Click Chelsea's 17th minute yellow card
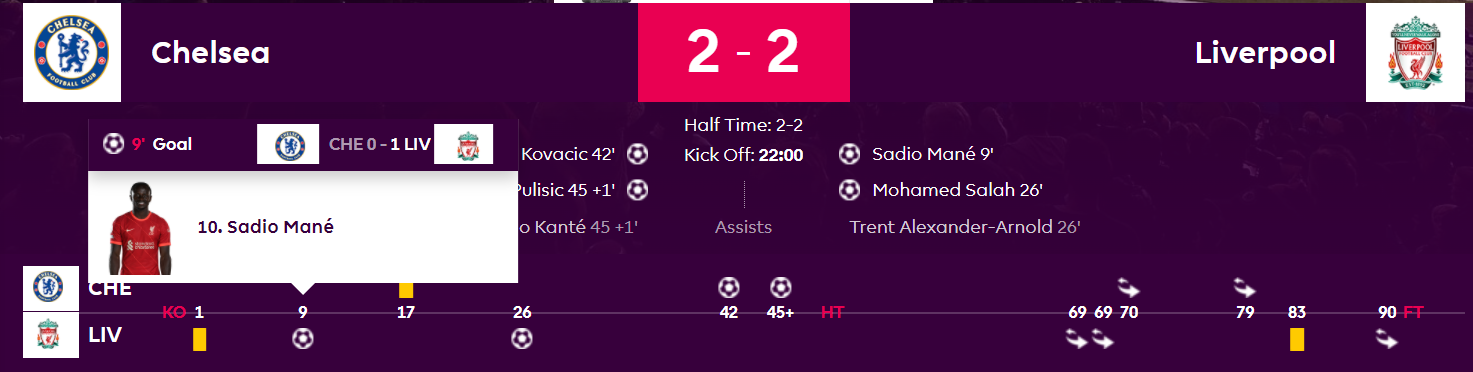 (x=406, y=288)
